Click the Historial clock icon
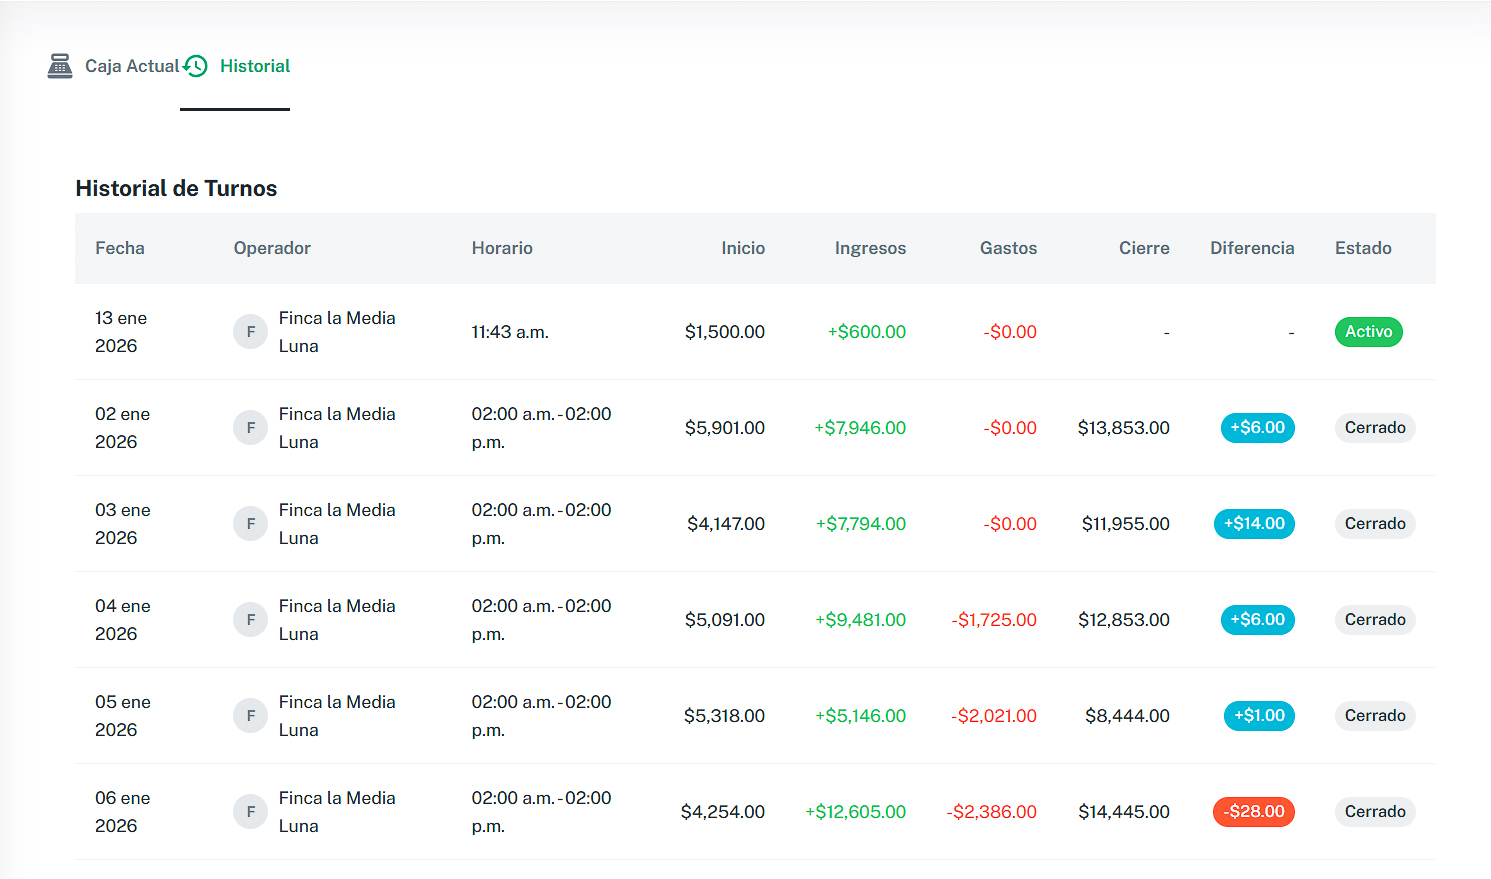Image resolution: width=1491 pixels, height=879 pixels. [196, 66]
